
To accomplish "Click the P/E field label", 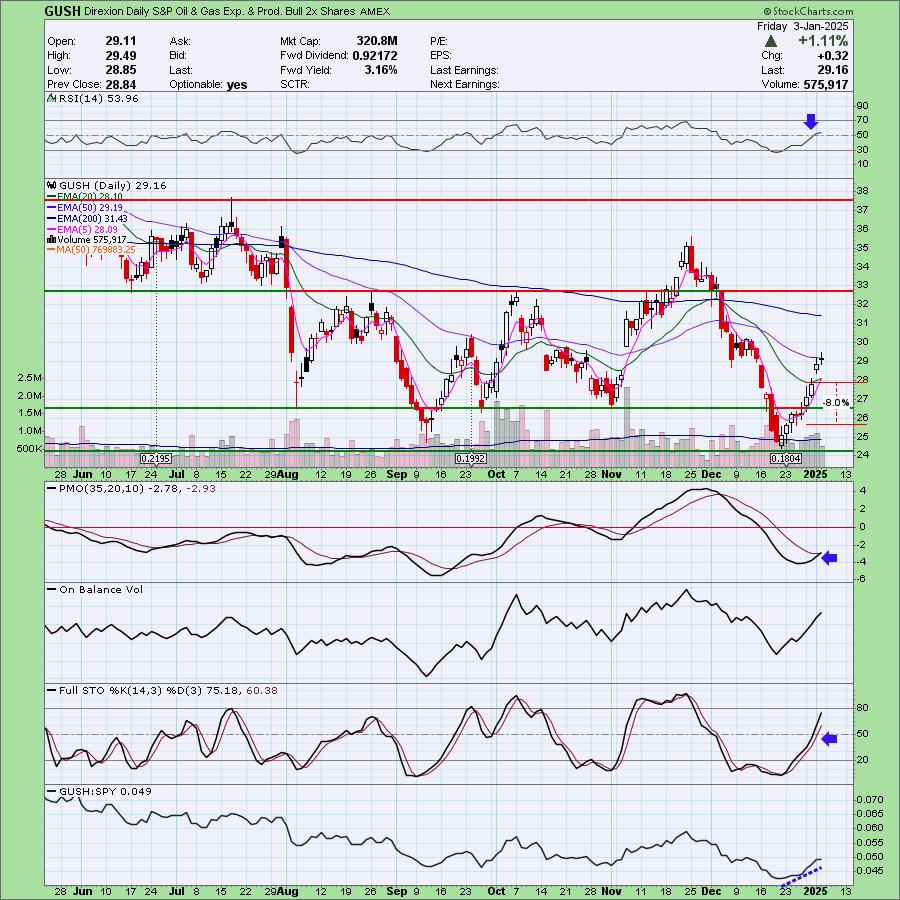I will tap(439, 41).
